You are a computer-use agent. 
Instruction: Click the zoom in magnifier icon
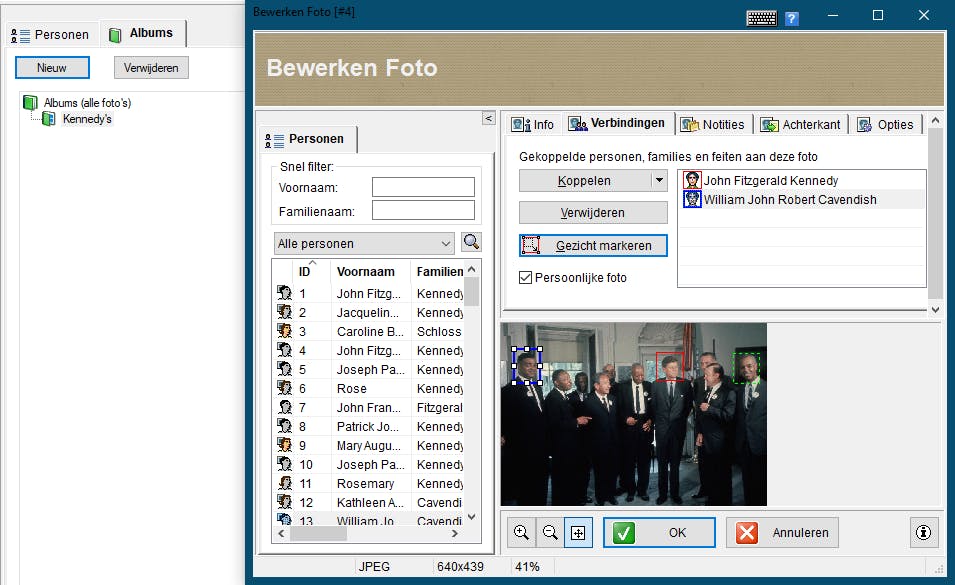tap(521, 533)
